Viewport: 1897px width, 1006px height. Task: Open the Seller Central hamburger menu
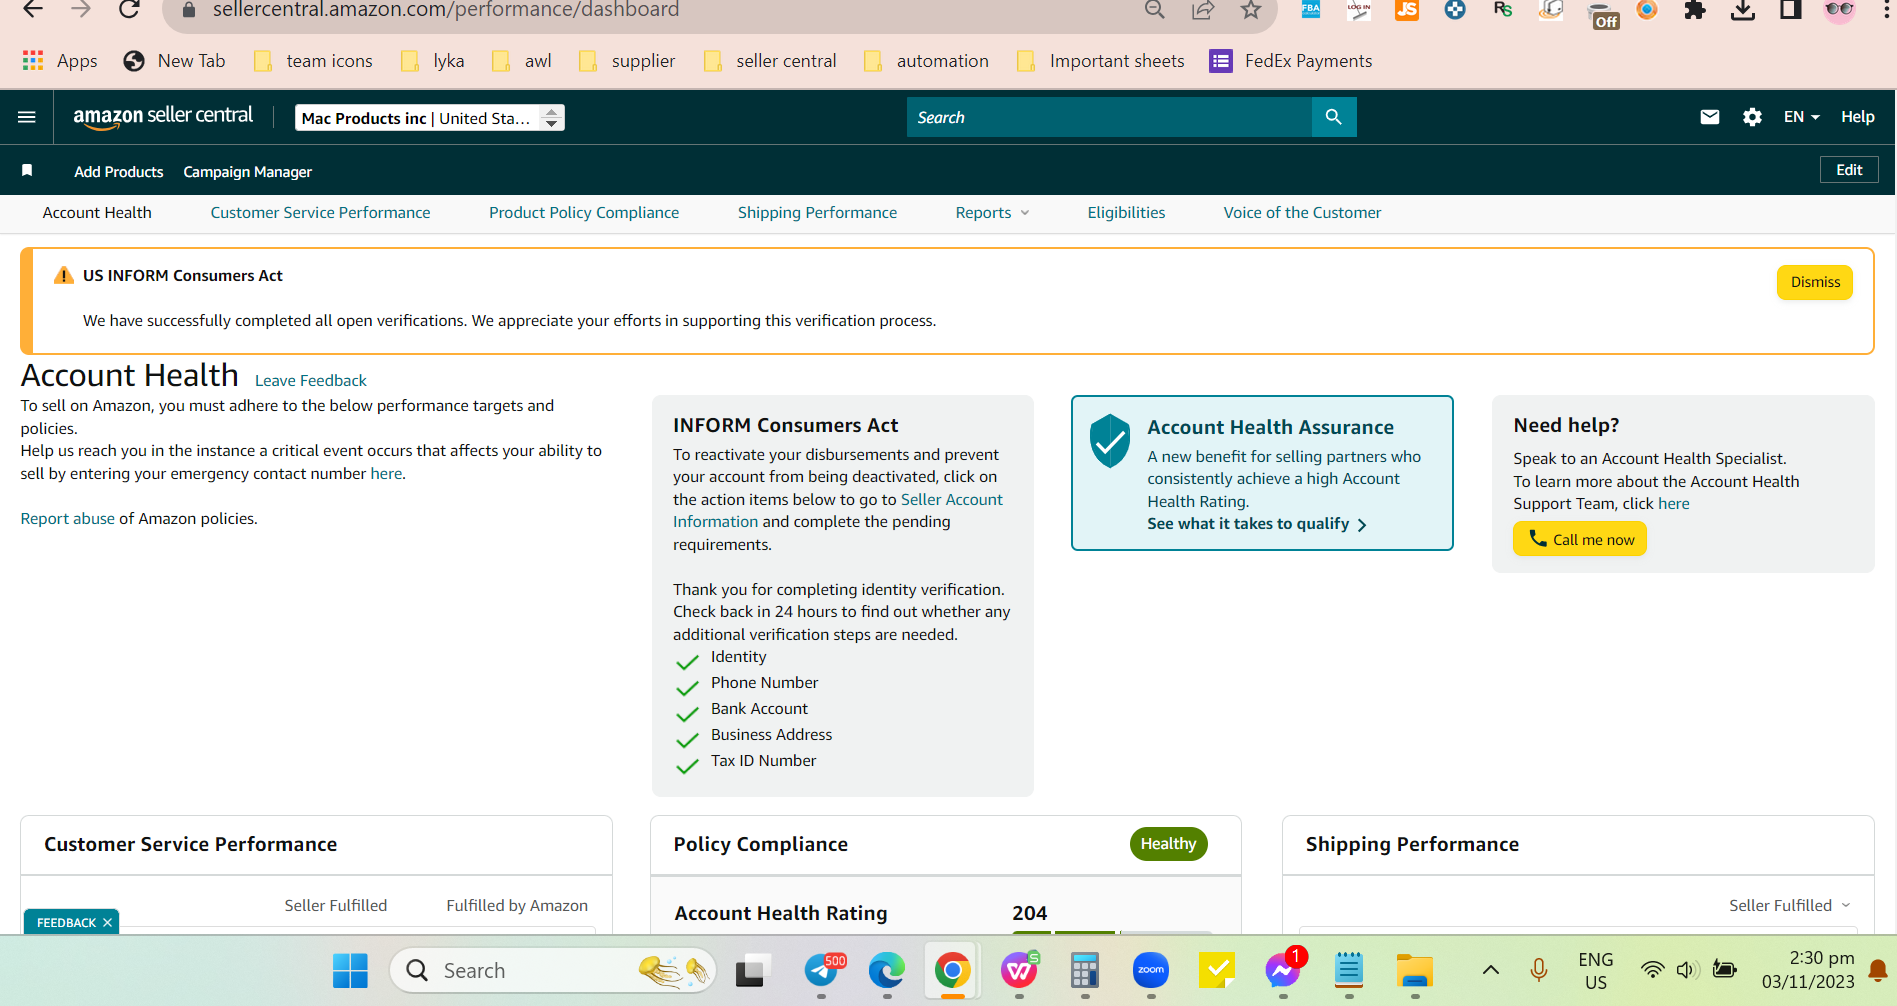pyautogui.click(x=27, y=117)
